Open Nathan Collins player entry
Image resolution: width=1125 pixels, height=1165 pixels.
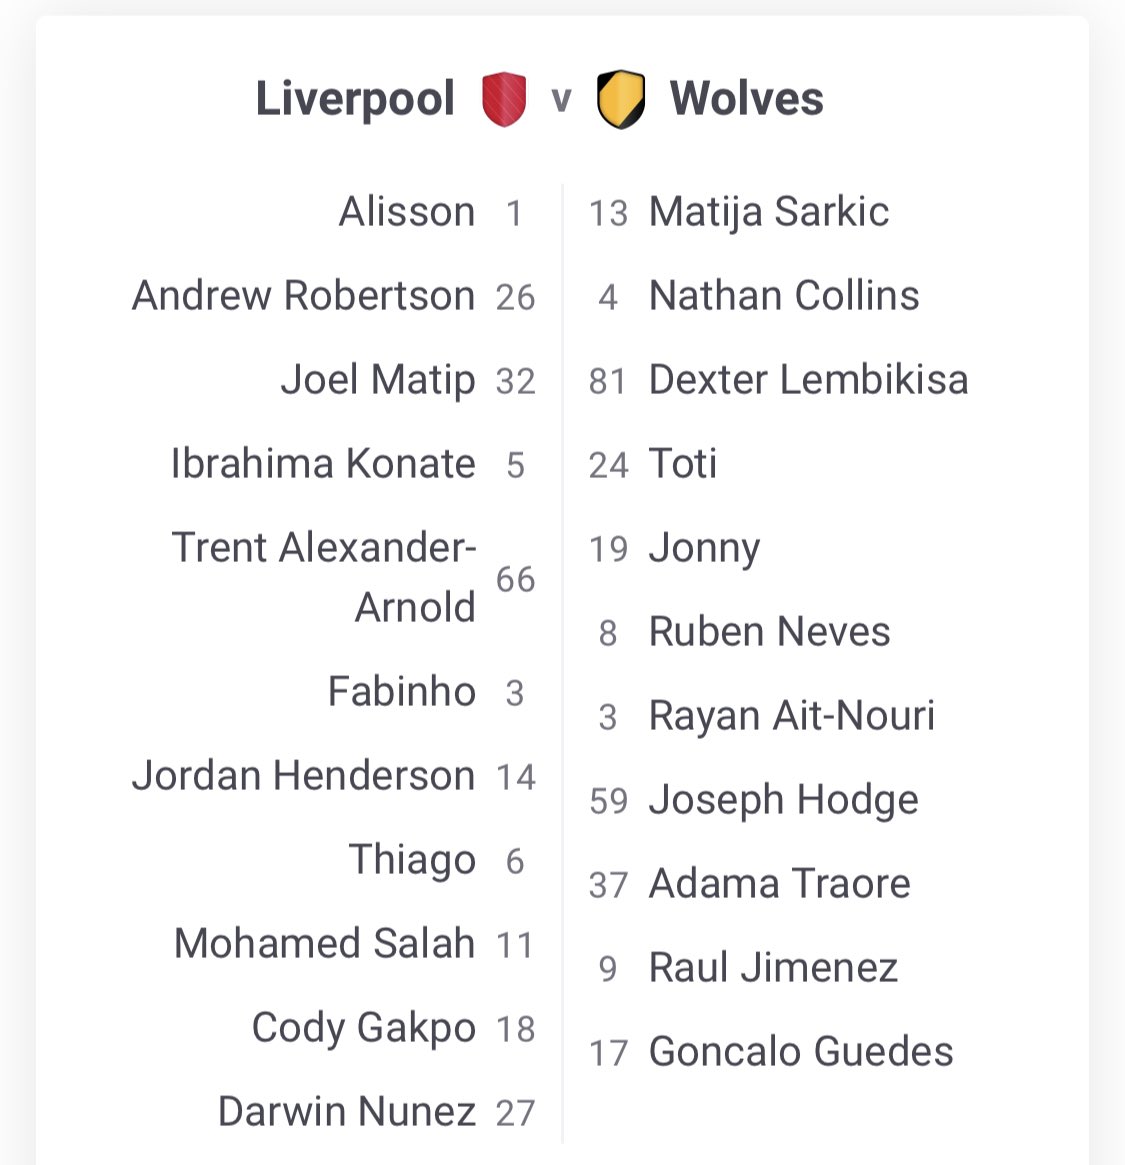(x=783, y=296)
